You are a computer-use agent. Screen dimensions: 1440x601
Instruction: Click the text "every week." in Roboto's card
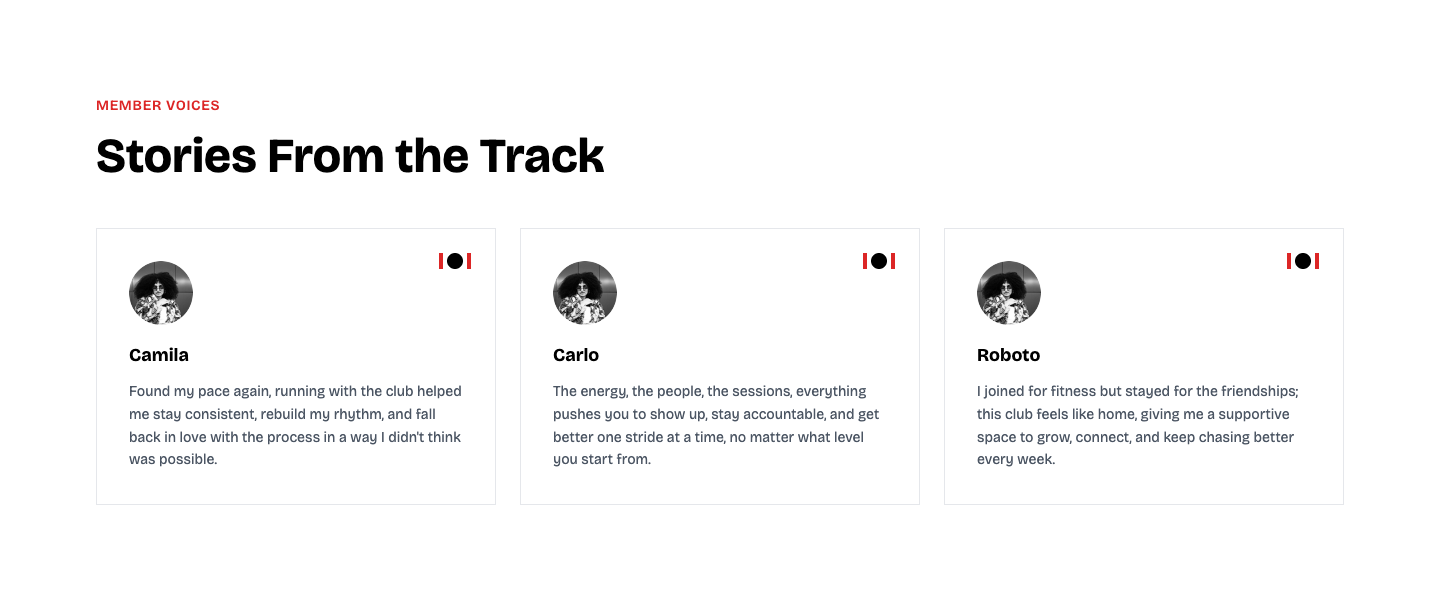coord(1016,460)
